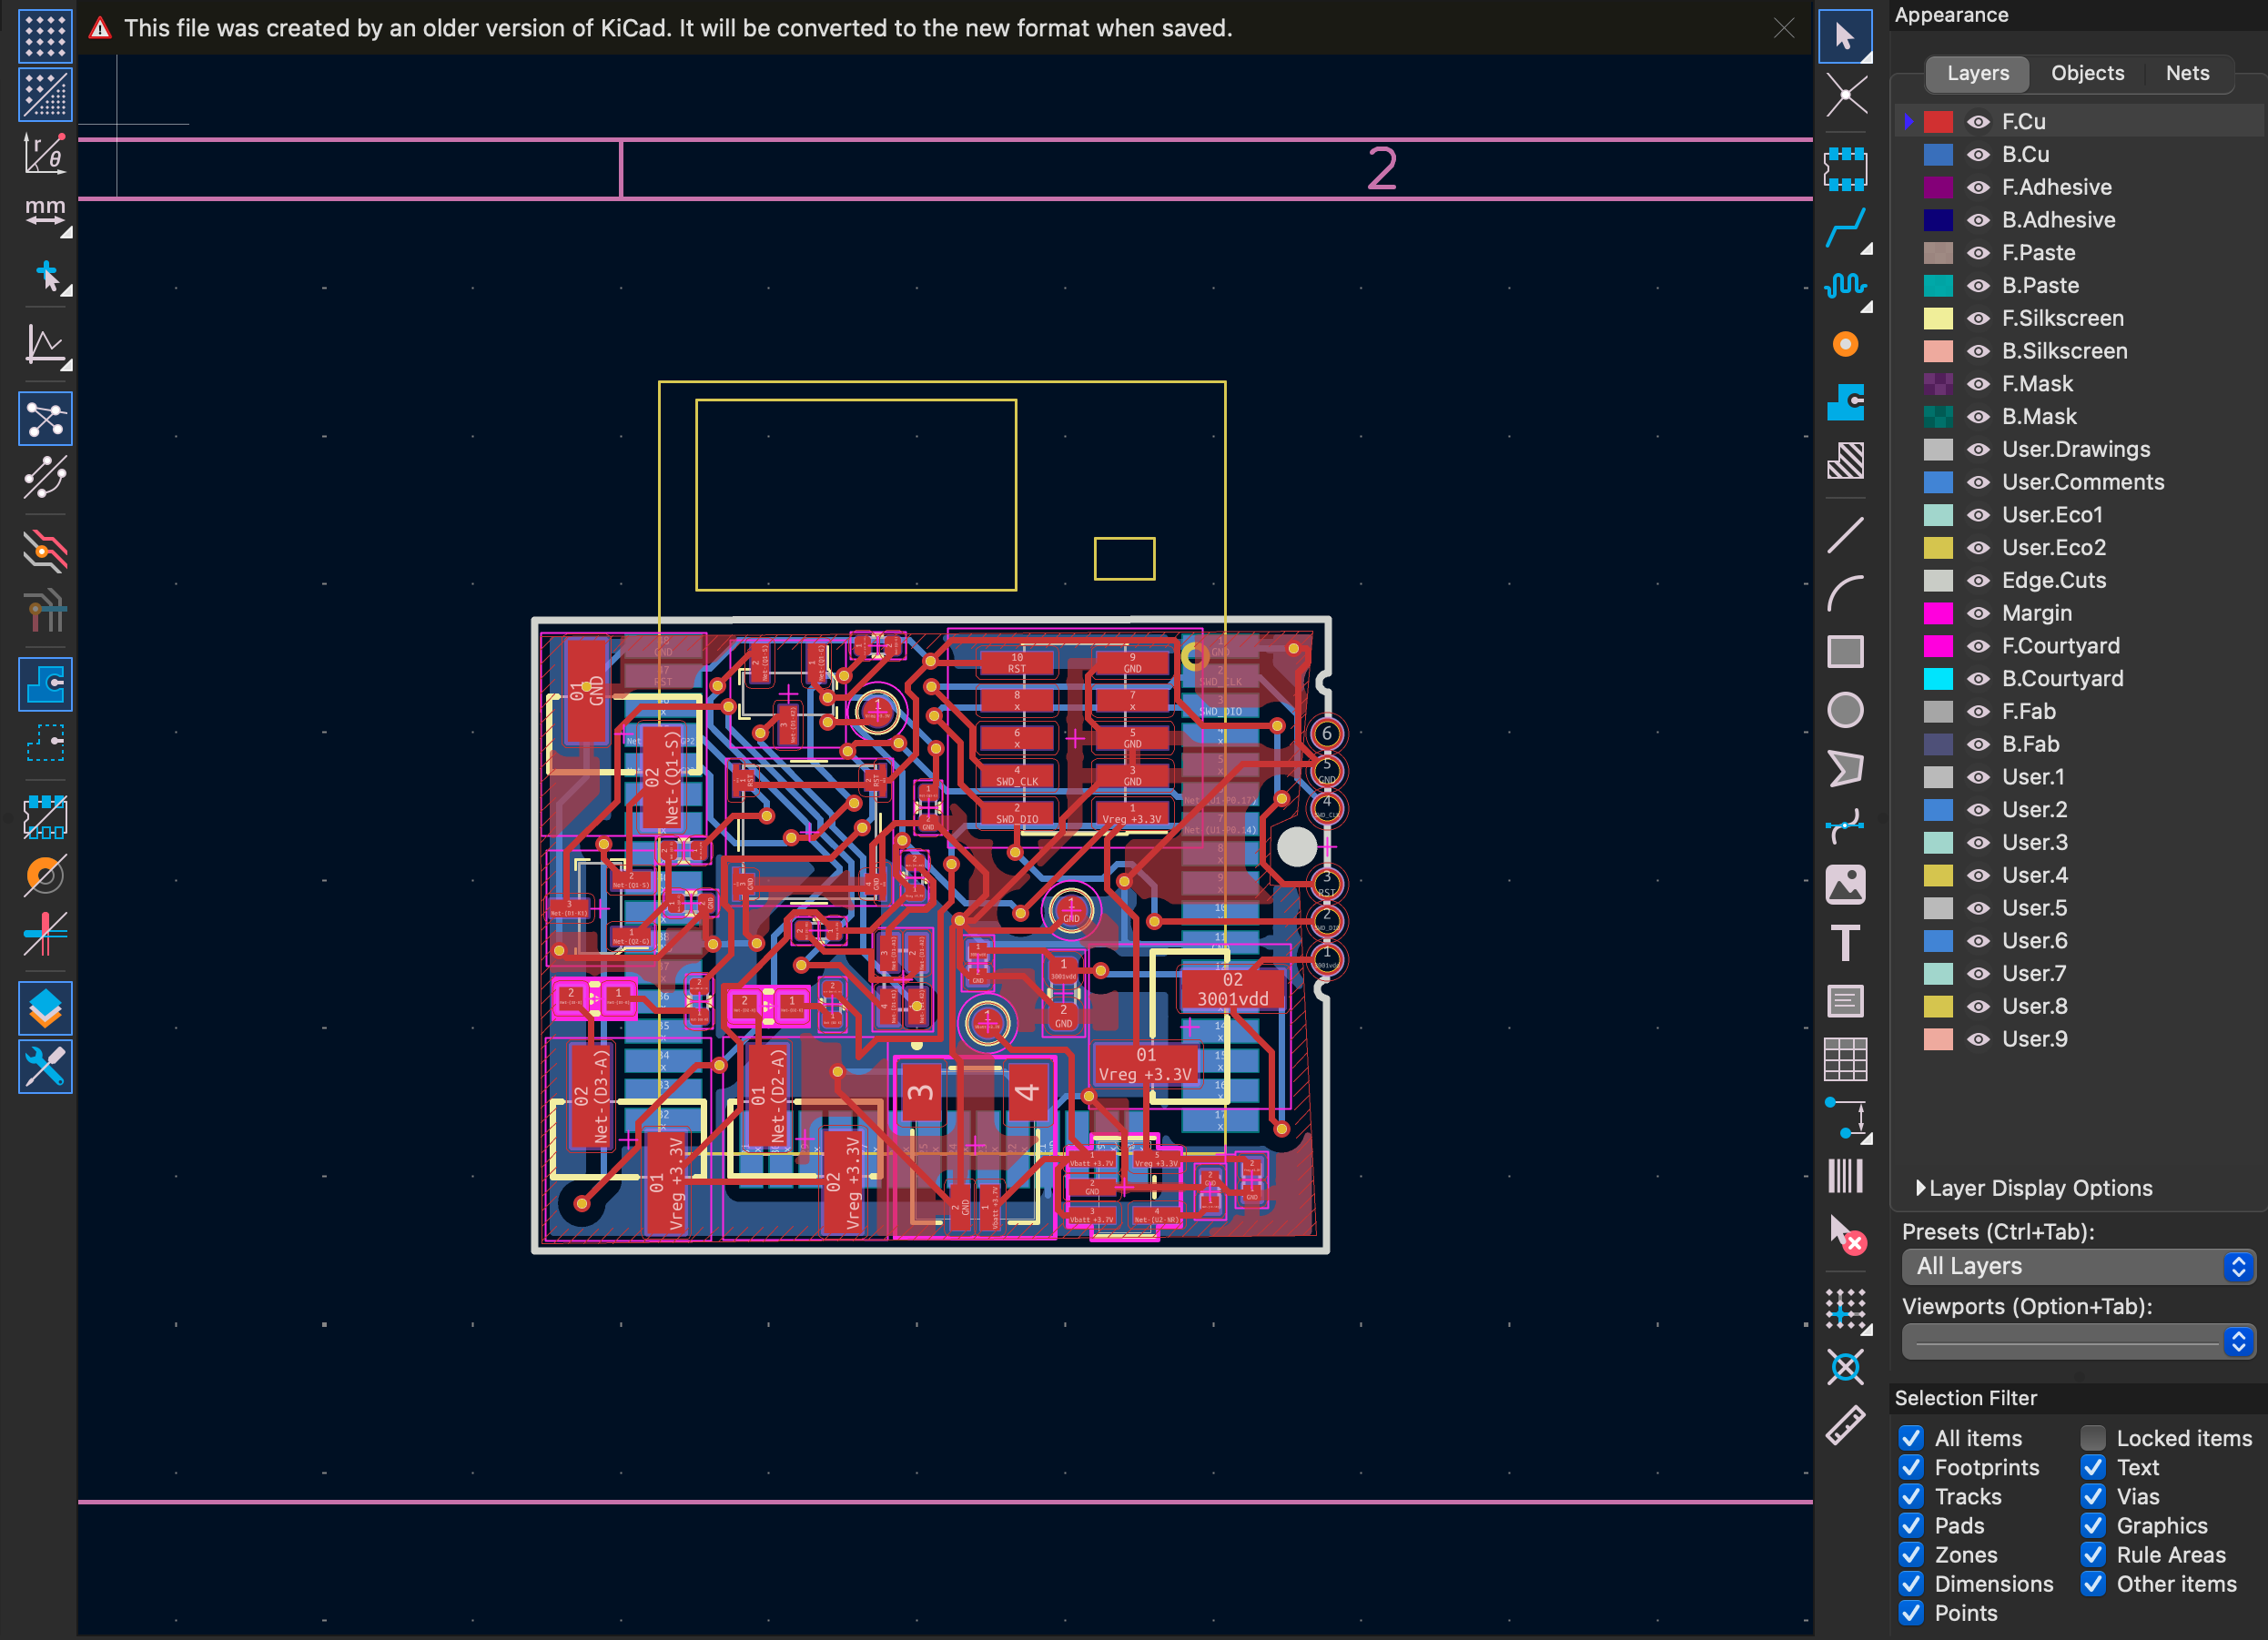Activate the local ratsnest tool
Image resolution: width=2268 pixels, height=1640 pixels.
click(x=1845, y=96)
